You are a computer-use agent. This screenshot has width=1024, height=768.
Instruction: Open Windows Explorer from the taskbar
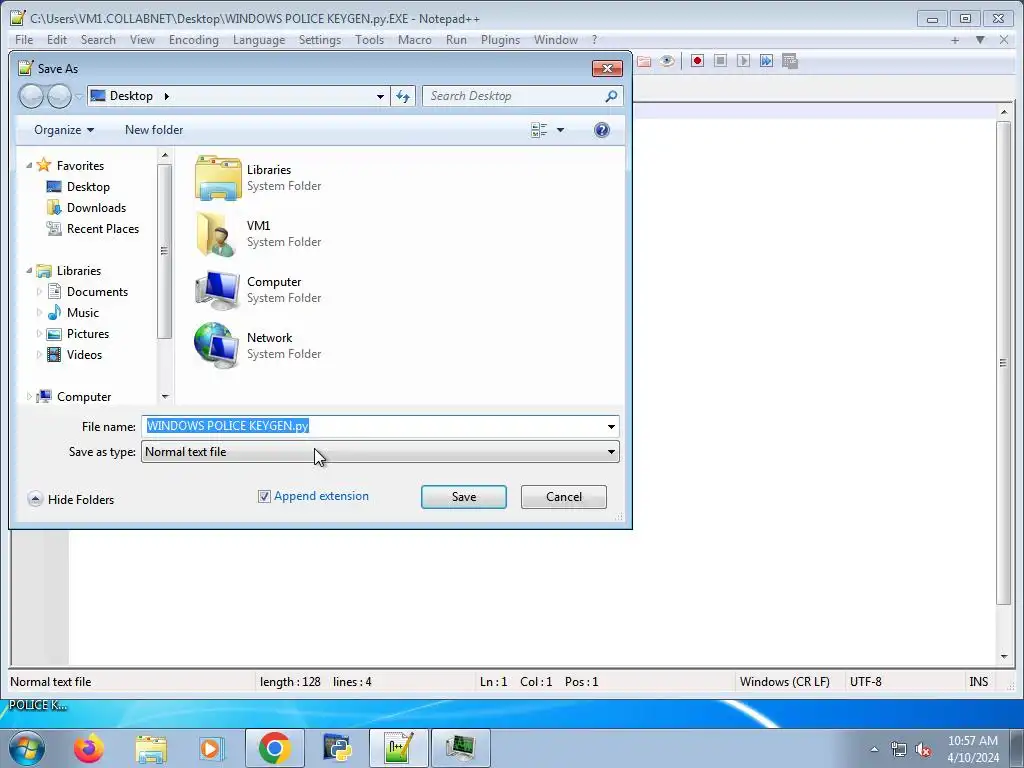[151, 748]
